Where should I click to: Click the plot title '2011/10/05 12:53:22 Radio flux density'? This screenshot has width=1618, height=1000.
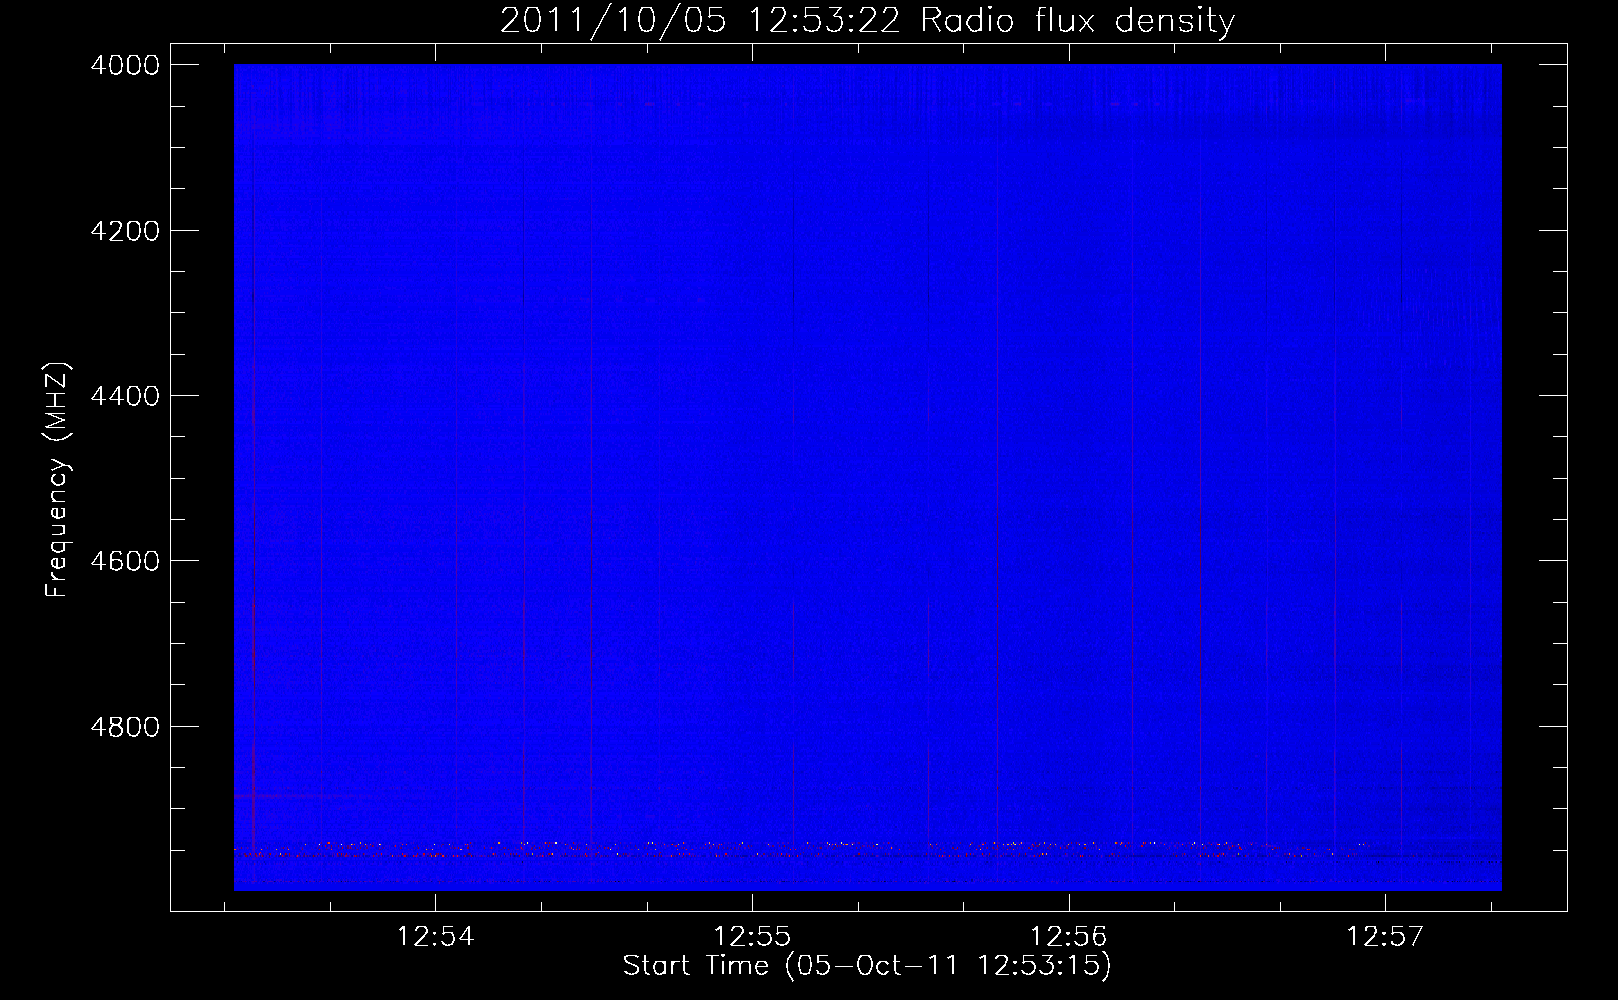point(867,21)
